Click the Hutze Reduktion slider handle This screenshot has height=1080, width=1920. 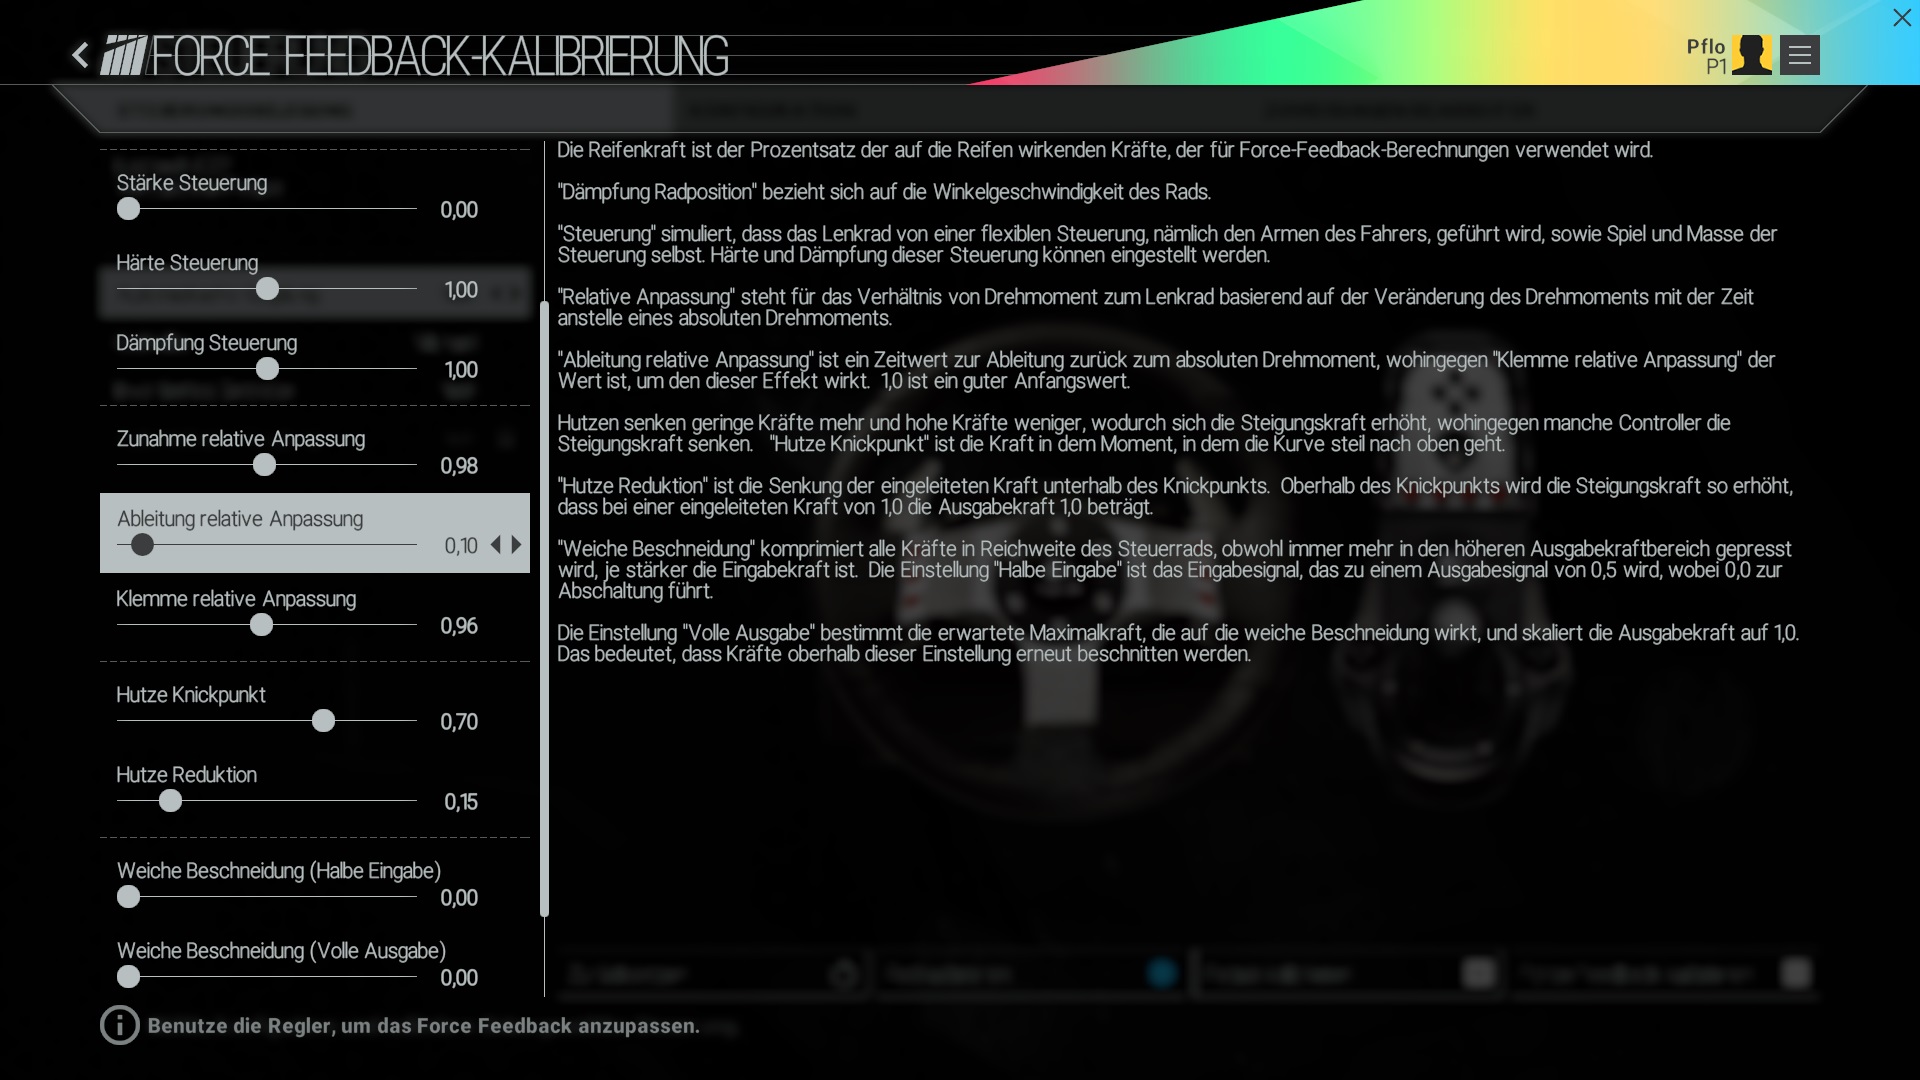click(x=171, y=801)
